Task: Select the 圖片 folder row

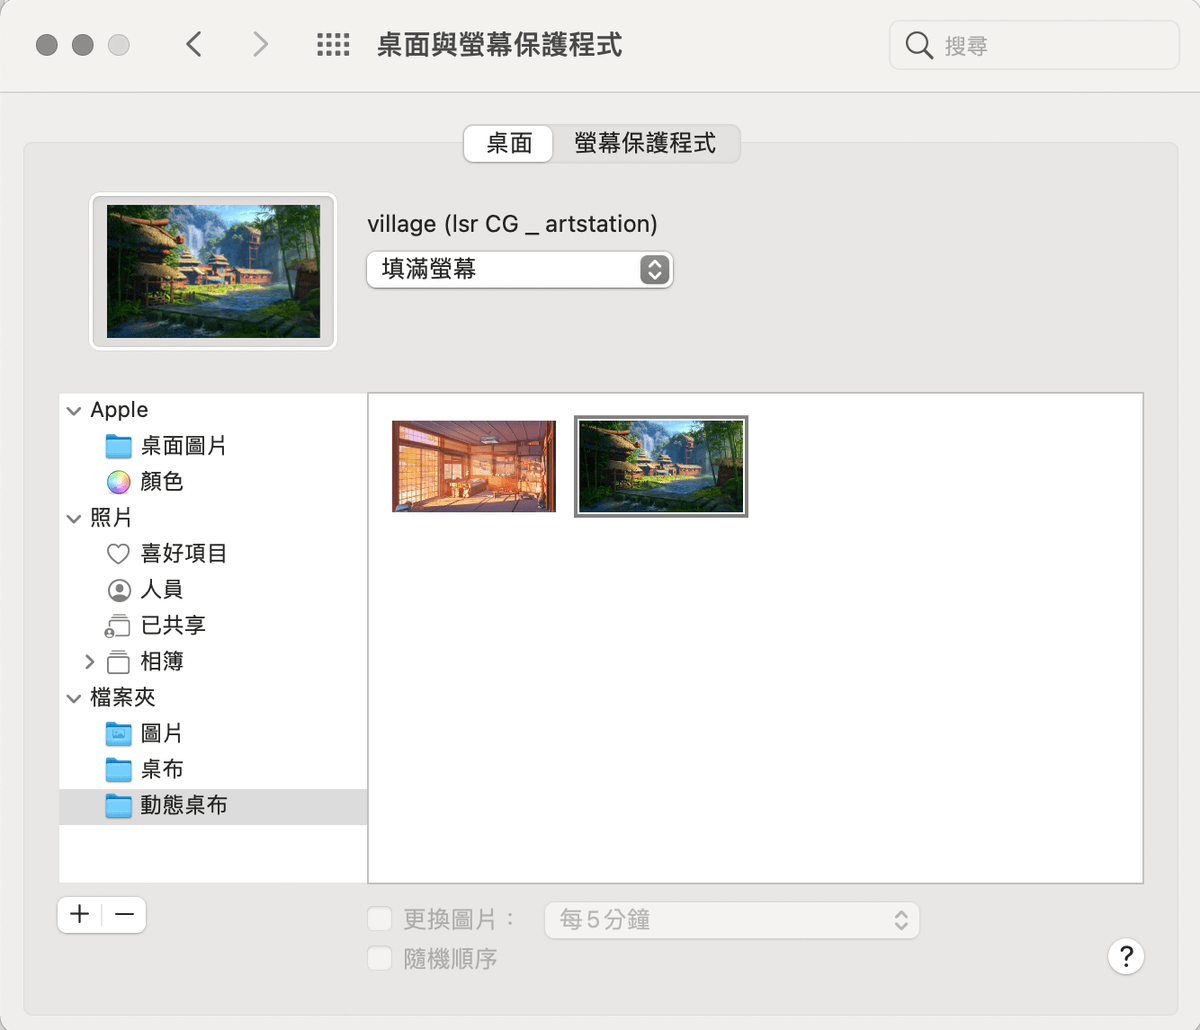Action: point(213,734)
